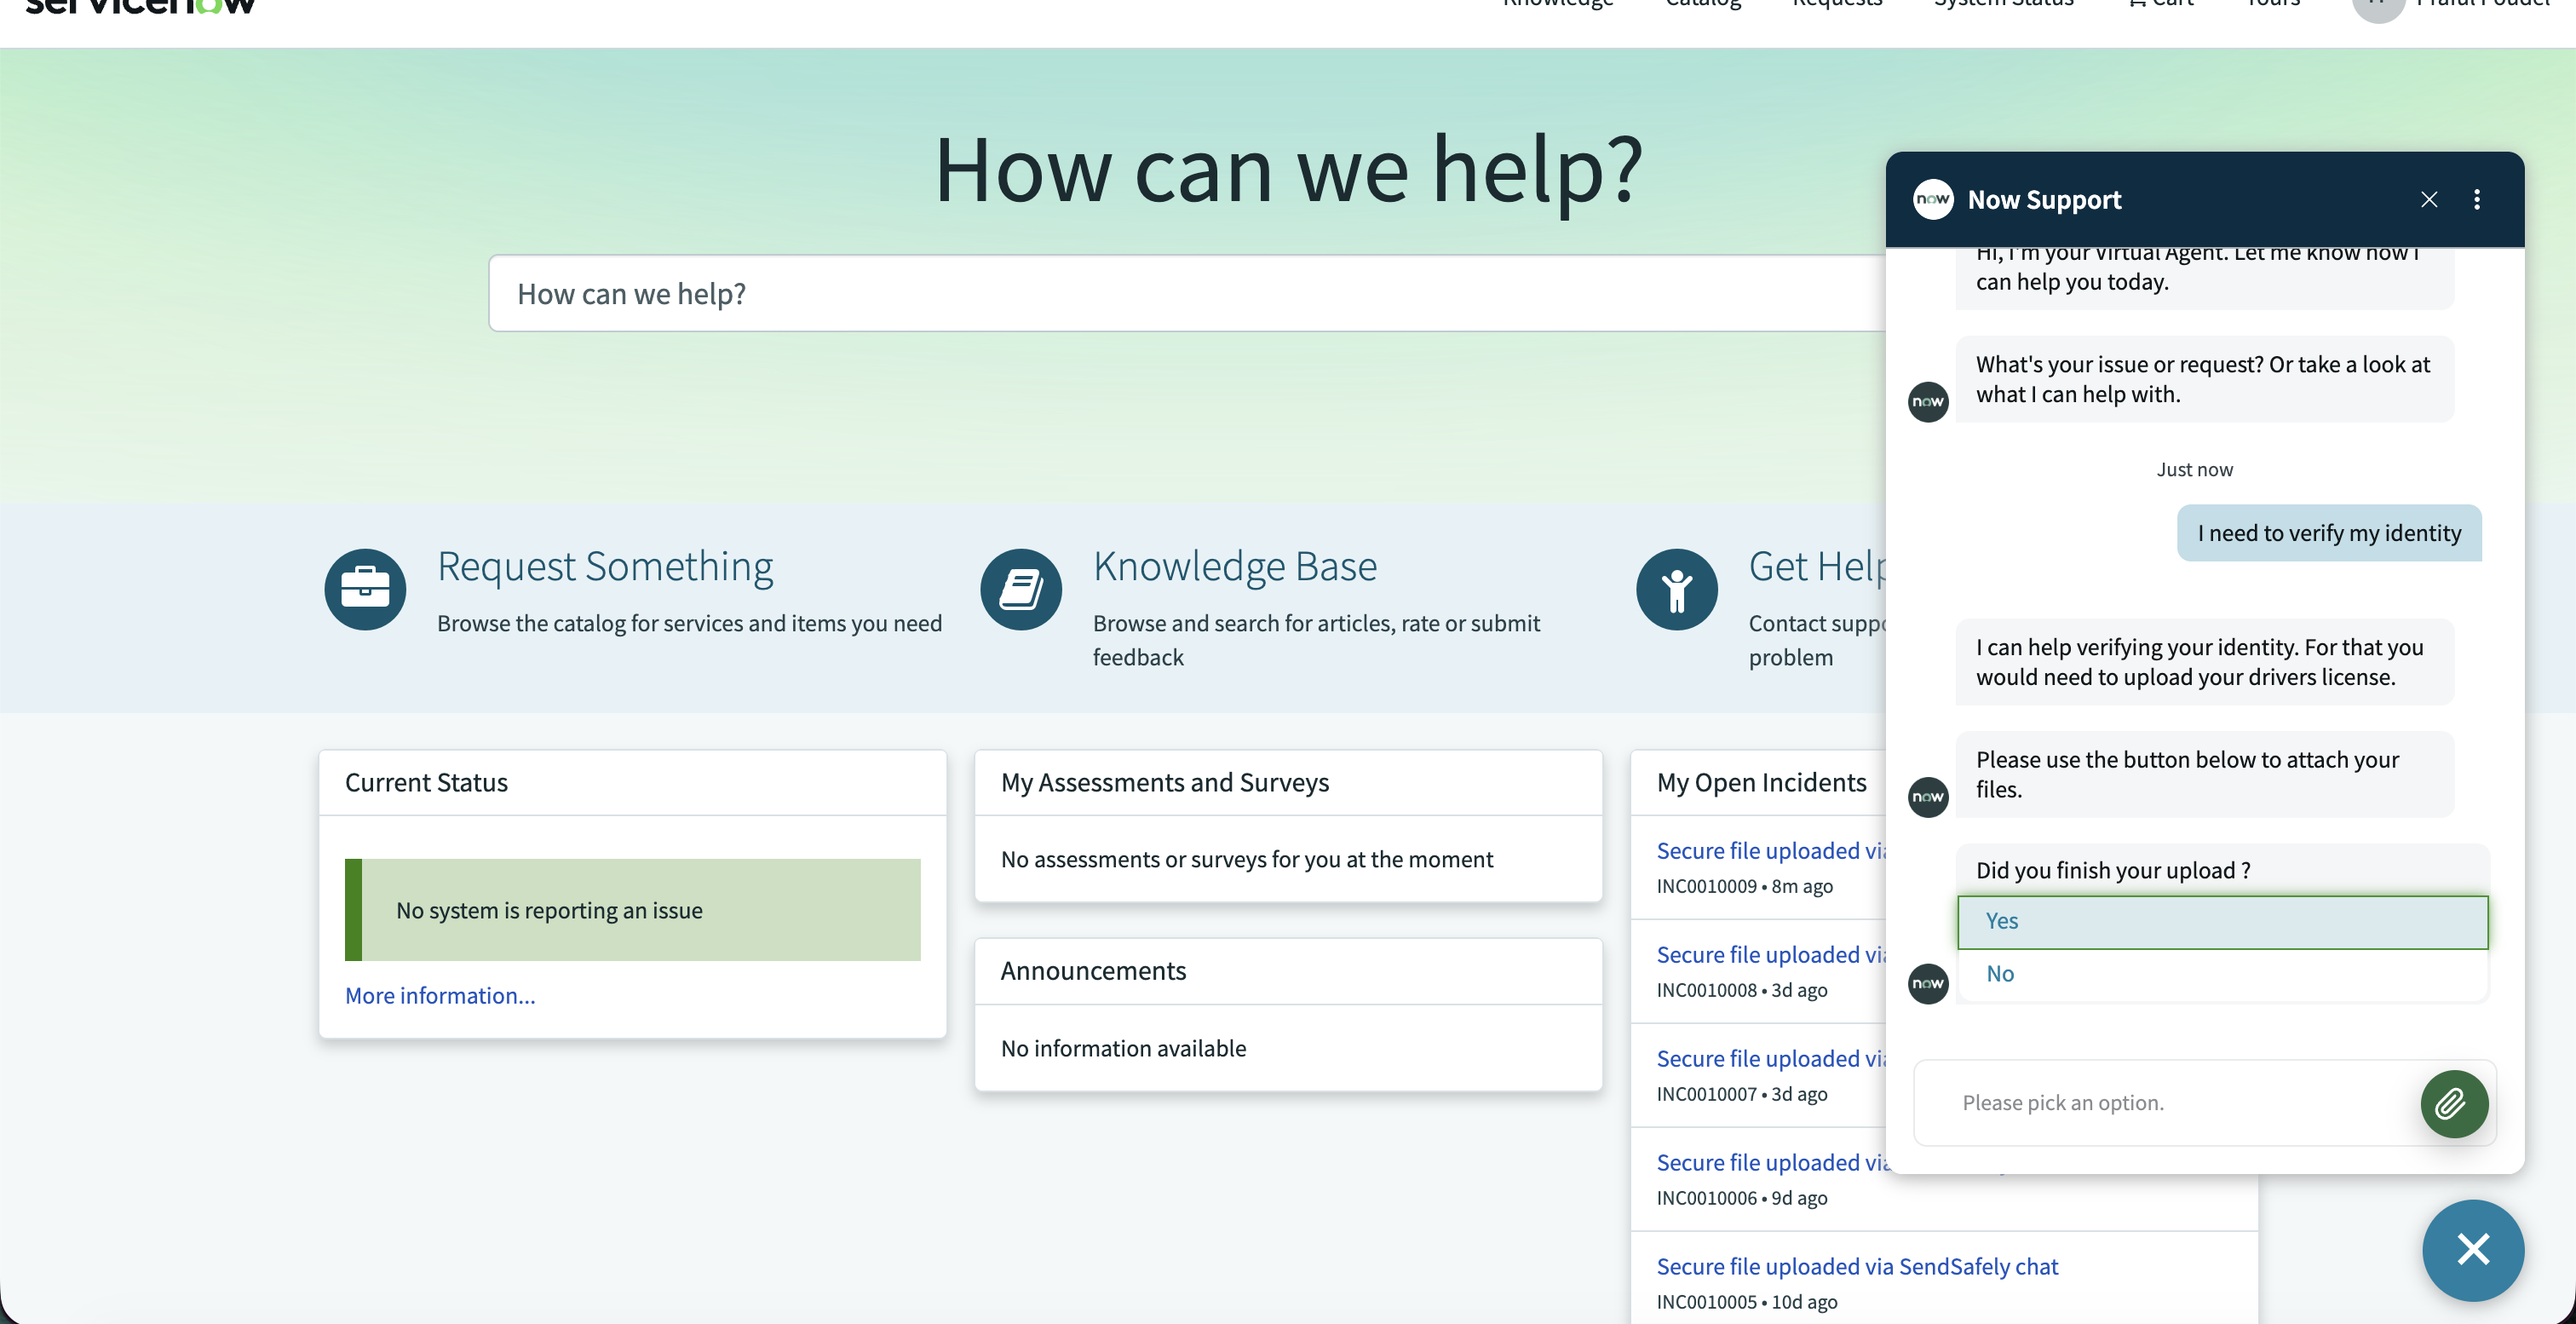This screenshot has width=2576, height=1324.
Task: Click the 'Please pick an option.' chat input
Action: tap(2165, 1102)
